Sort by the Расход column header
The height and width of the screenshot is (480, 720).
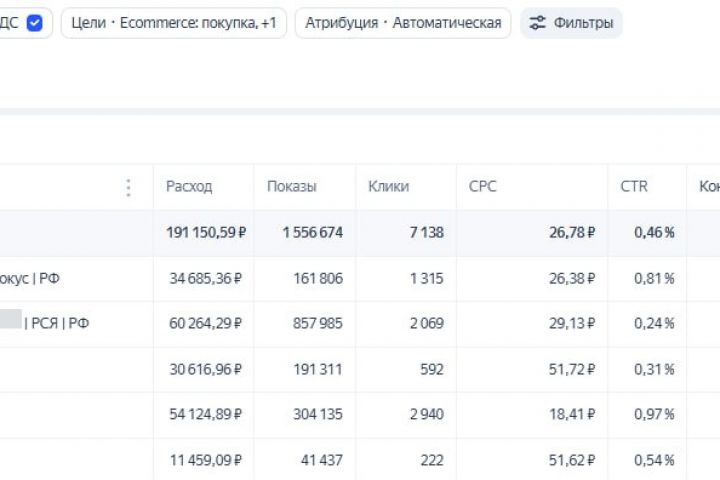click(x=189, y=187)
